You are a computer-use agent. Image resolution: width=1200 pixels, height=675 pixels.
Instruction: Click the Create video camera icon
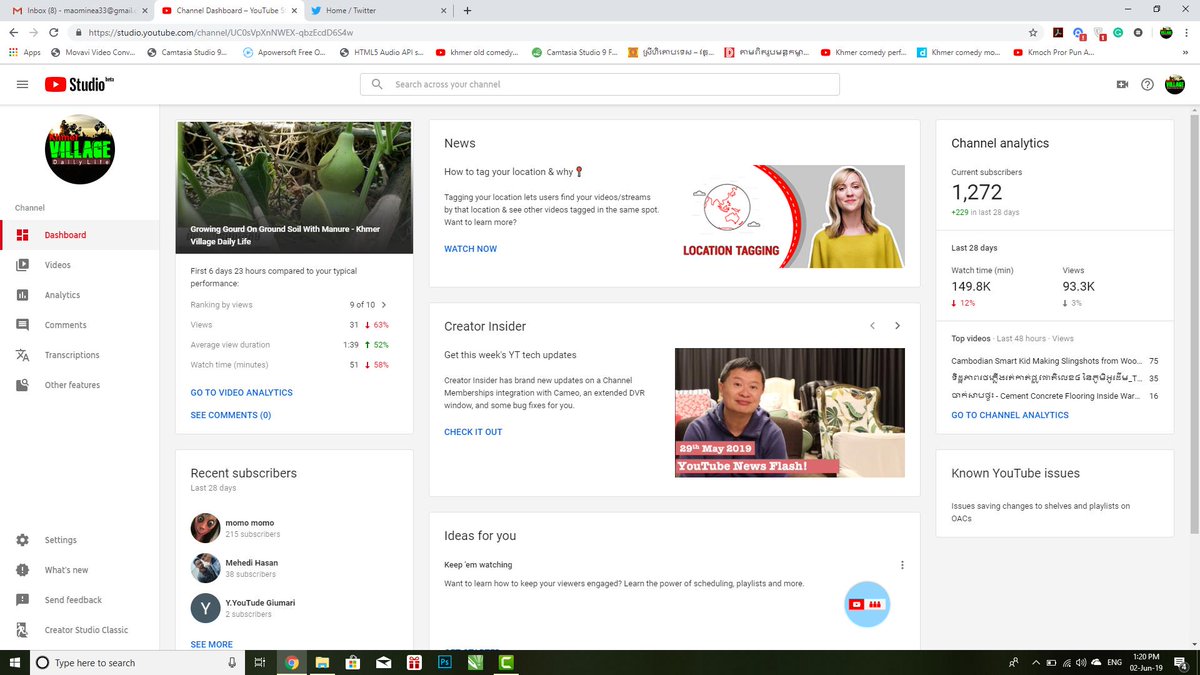coord(1122,85)
